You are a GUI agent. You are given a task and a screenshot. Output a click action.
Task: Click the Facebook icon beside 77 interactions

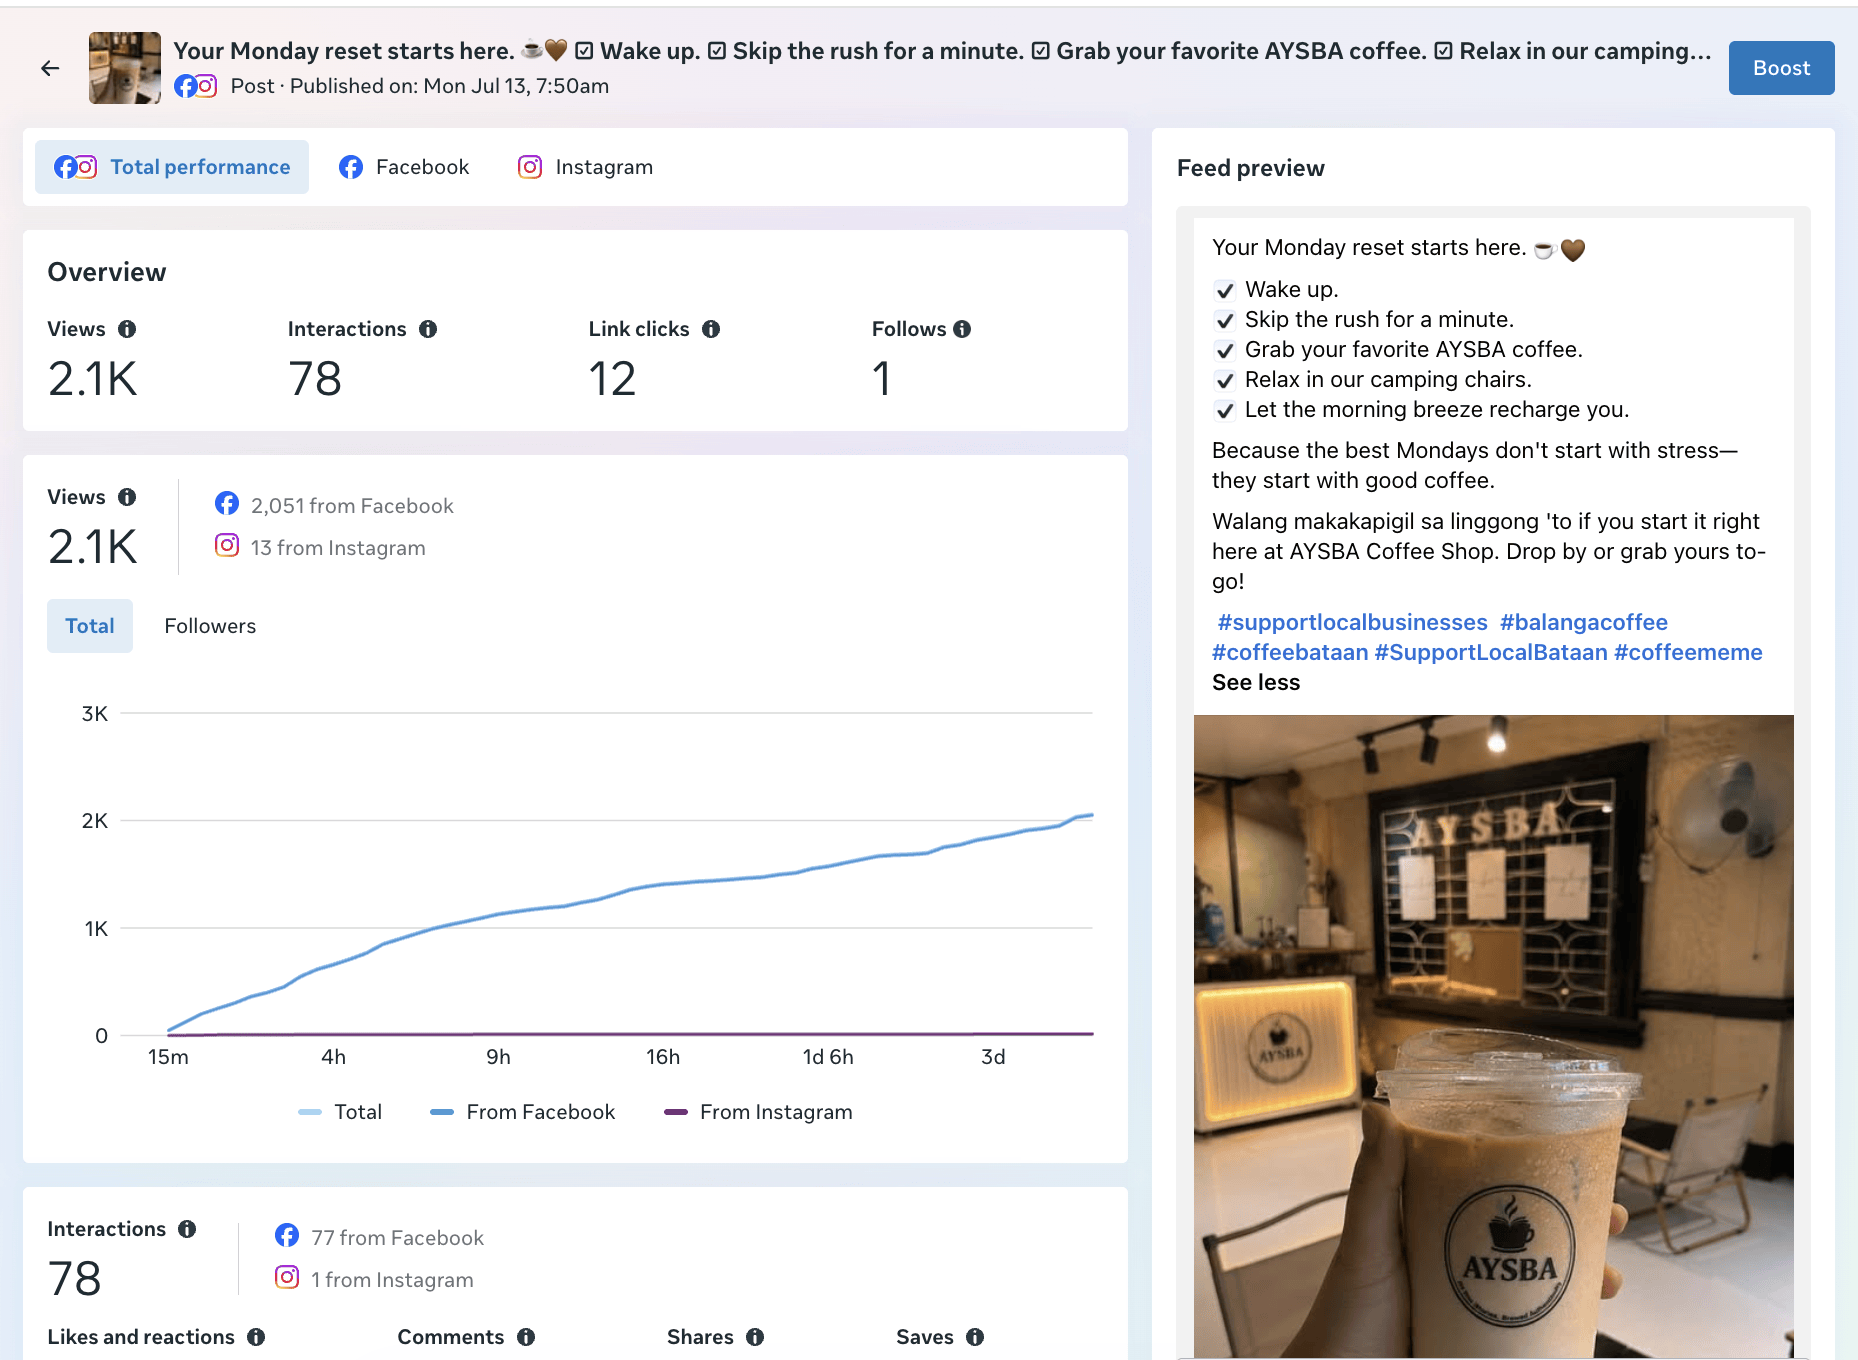pyautogui.click(x=287, y=1236)
